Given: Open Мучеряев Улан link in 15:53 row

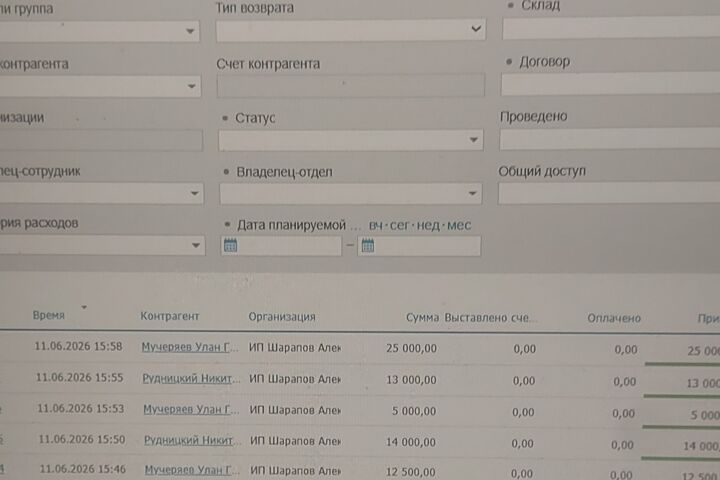Looking at the screenshot, I should pos(191,409).
